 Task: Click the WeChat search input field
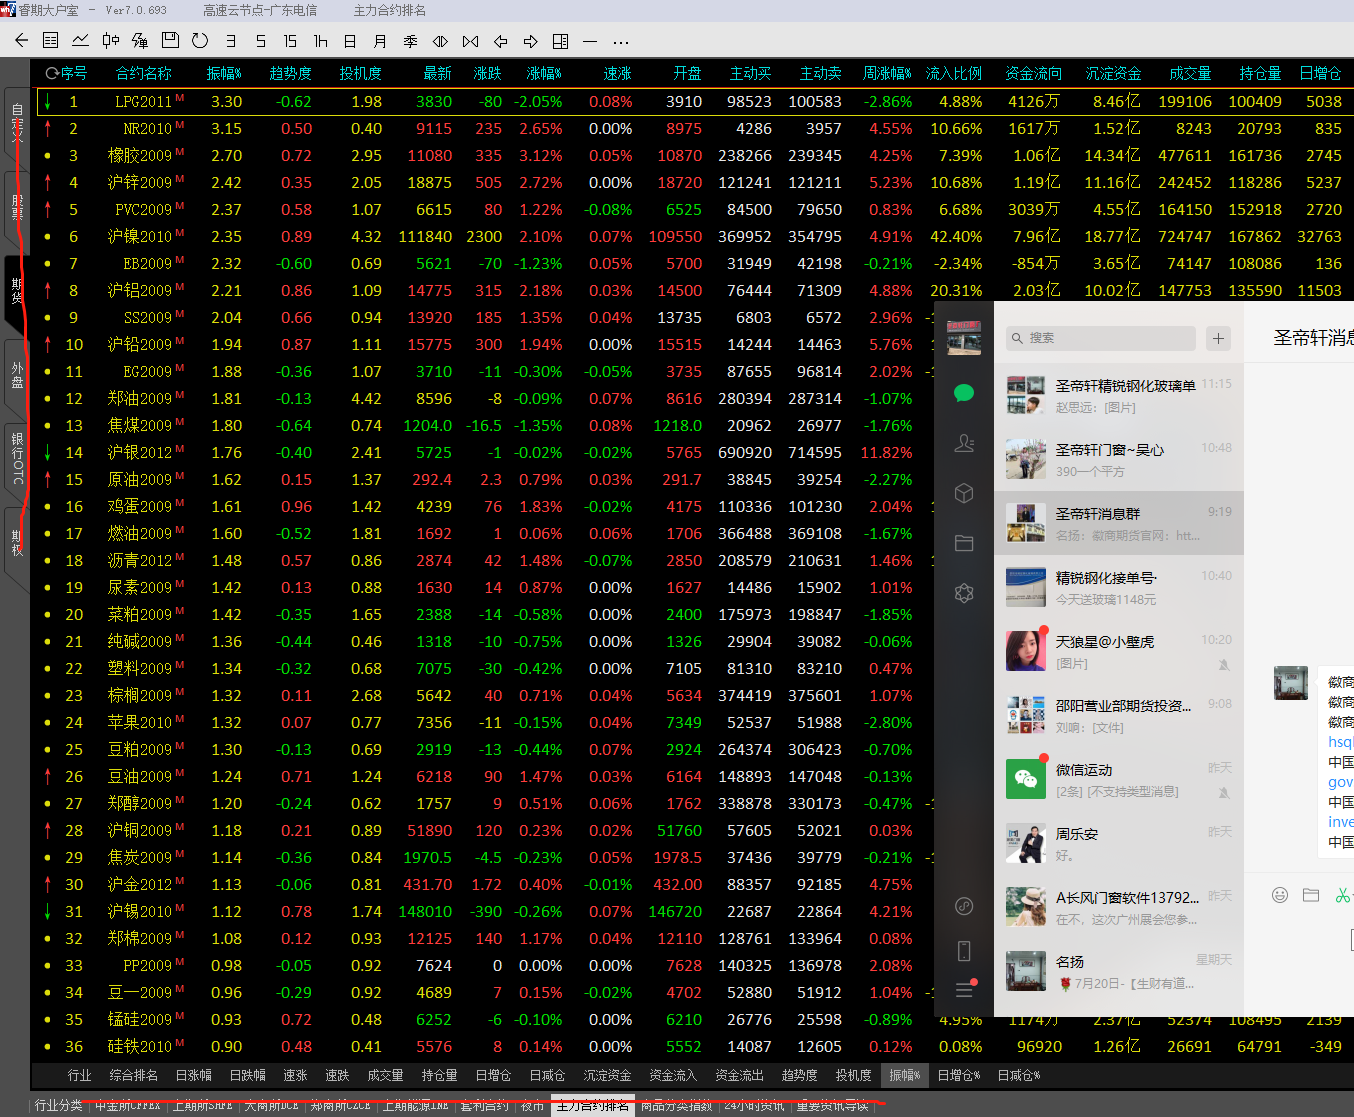(1100, 338)
